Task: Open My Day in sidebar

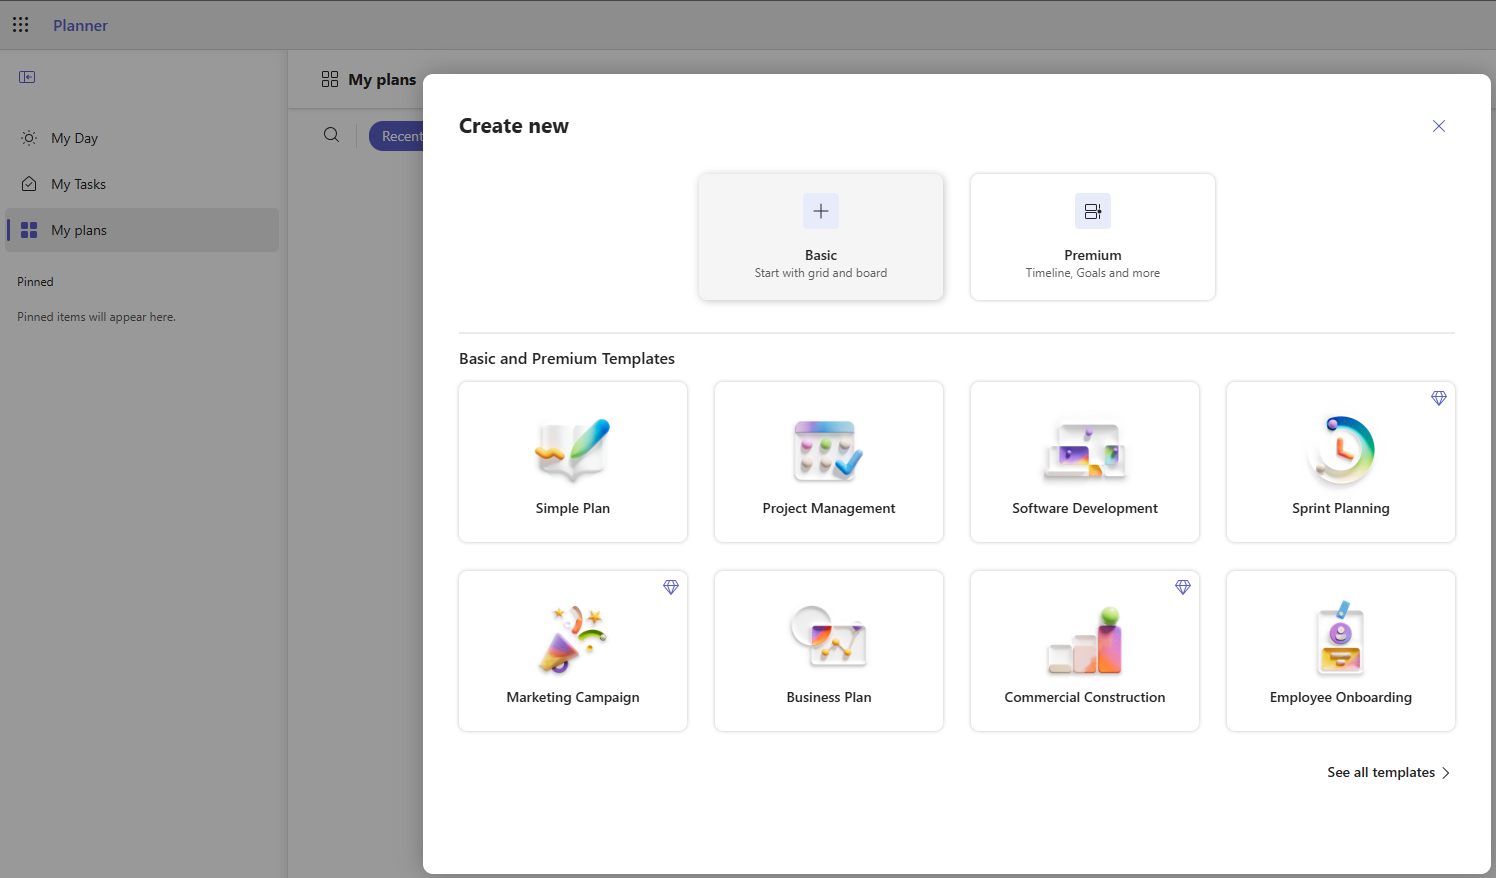Action: (75, 138)
